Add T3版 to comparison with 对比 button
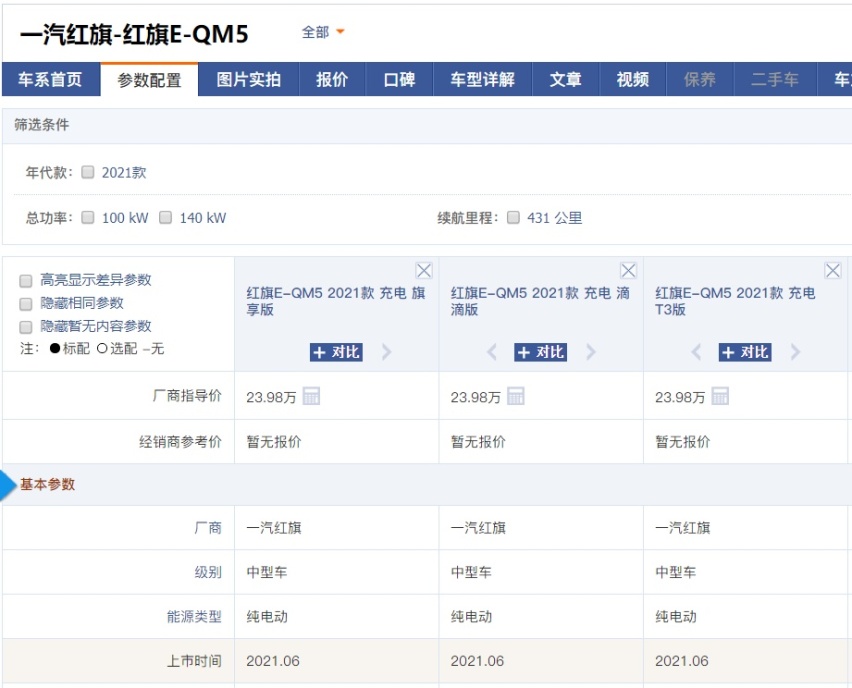 tap(745, 352)
